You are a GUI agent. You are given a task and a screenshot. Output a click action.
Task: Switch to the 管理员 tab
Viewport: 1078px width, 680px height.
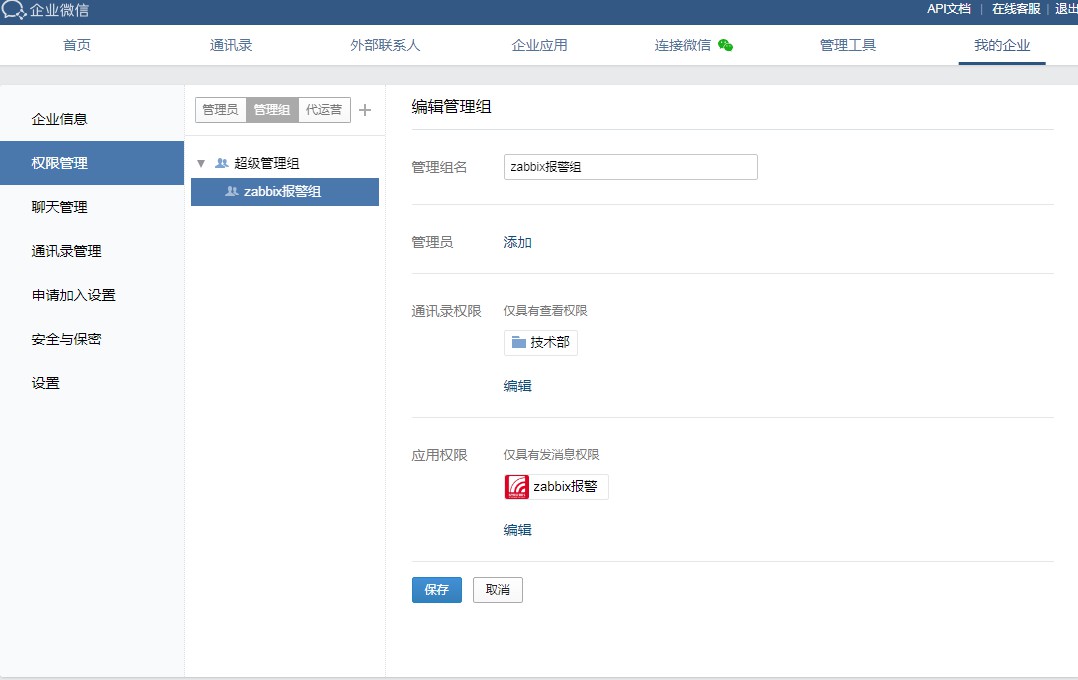click(220, 110)
